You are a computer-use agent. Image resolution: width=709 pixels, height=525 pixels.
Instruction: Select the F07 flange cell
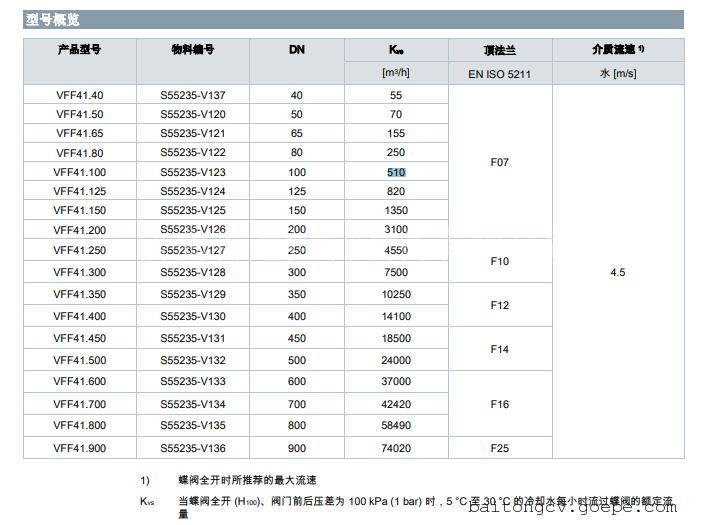[x=499, y=162]
